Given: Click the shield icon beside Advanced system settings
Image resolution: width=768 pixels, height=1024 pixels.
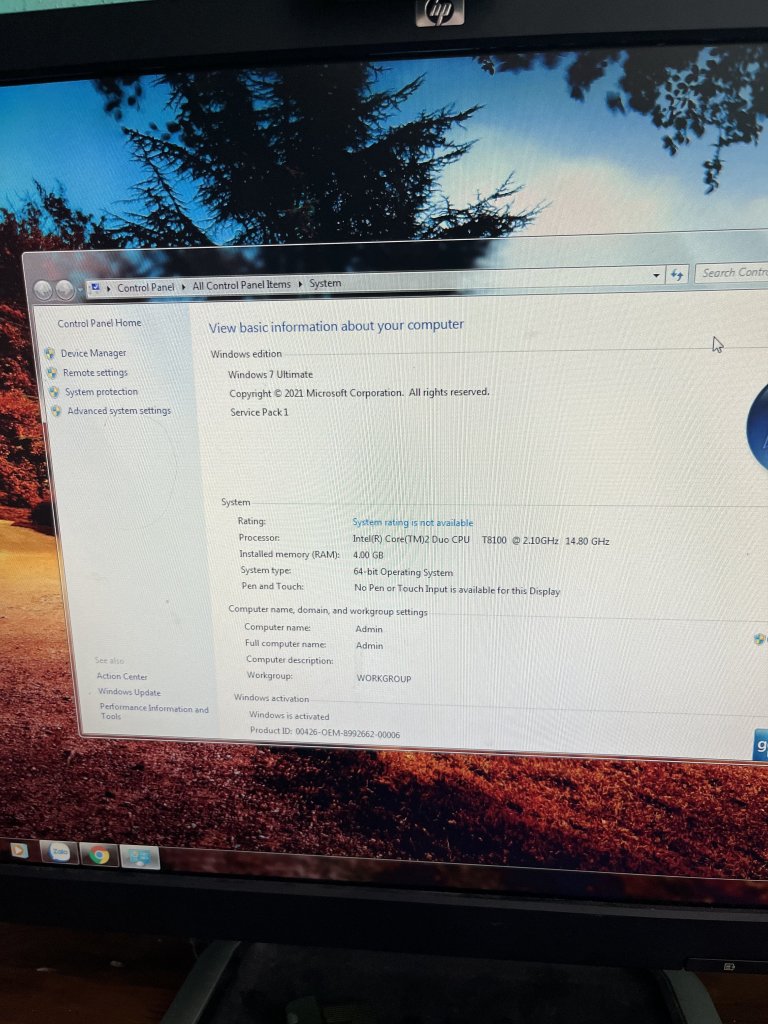Looking at the screenshot, I should tap(56, 411).
